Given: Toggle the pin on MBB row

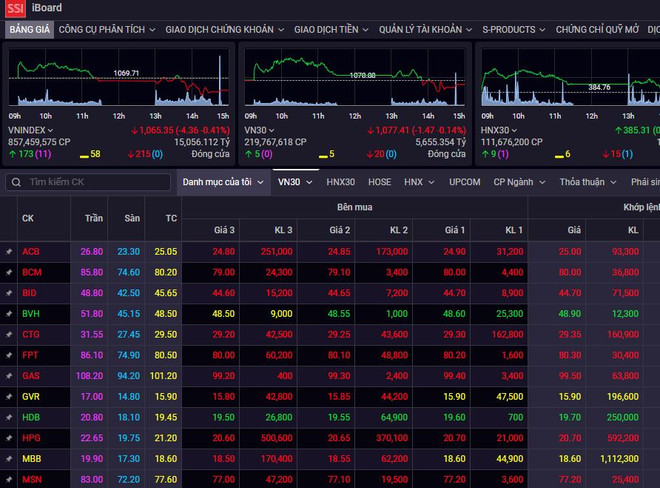Looking at the screenshot, I should click(x=9, y=458).
